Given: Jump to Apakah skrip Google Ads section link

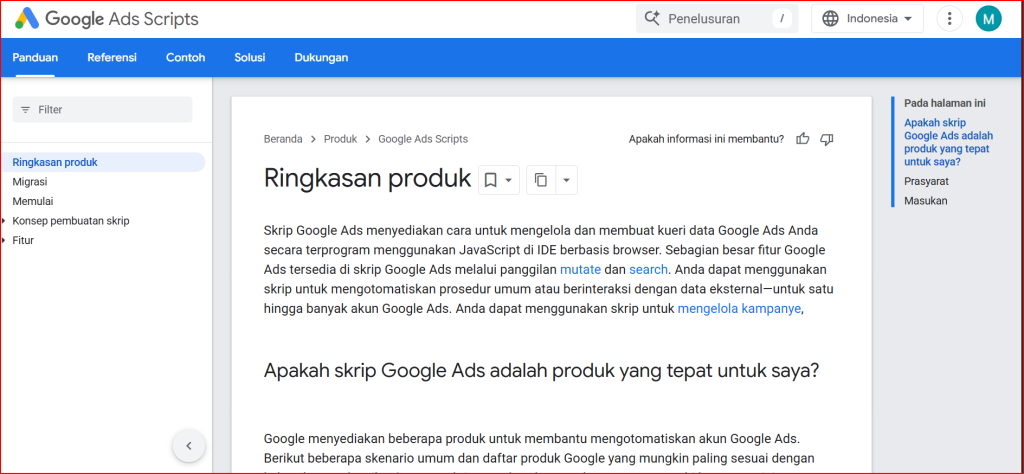Looking at the screenshot, I should [949, 142].
